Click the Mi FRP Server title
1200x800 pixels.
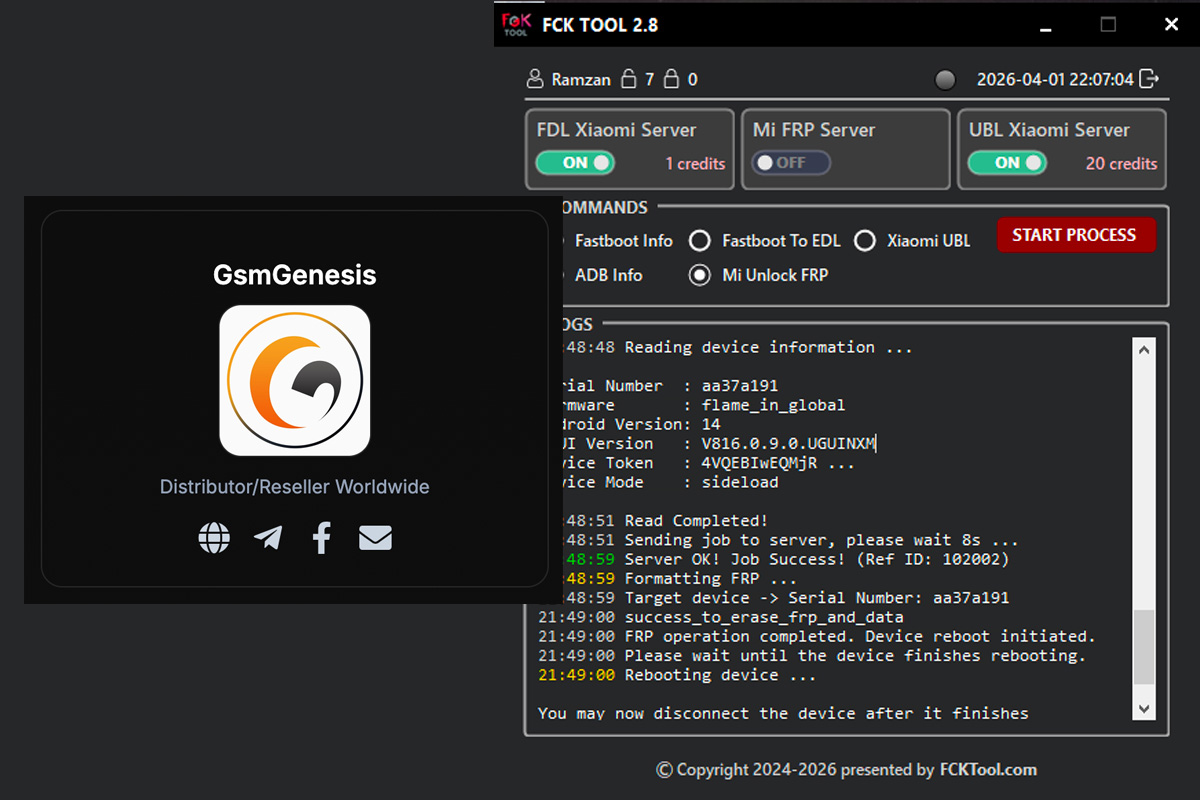click(x=813, y=130)
